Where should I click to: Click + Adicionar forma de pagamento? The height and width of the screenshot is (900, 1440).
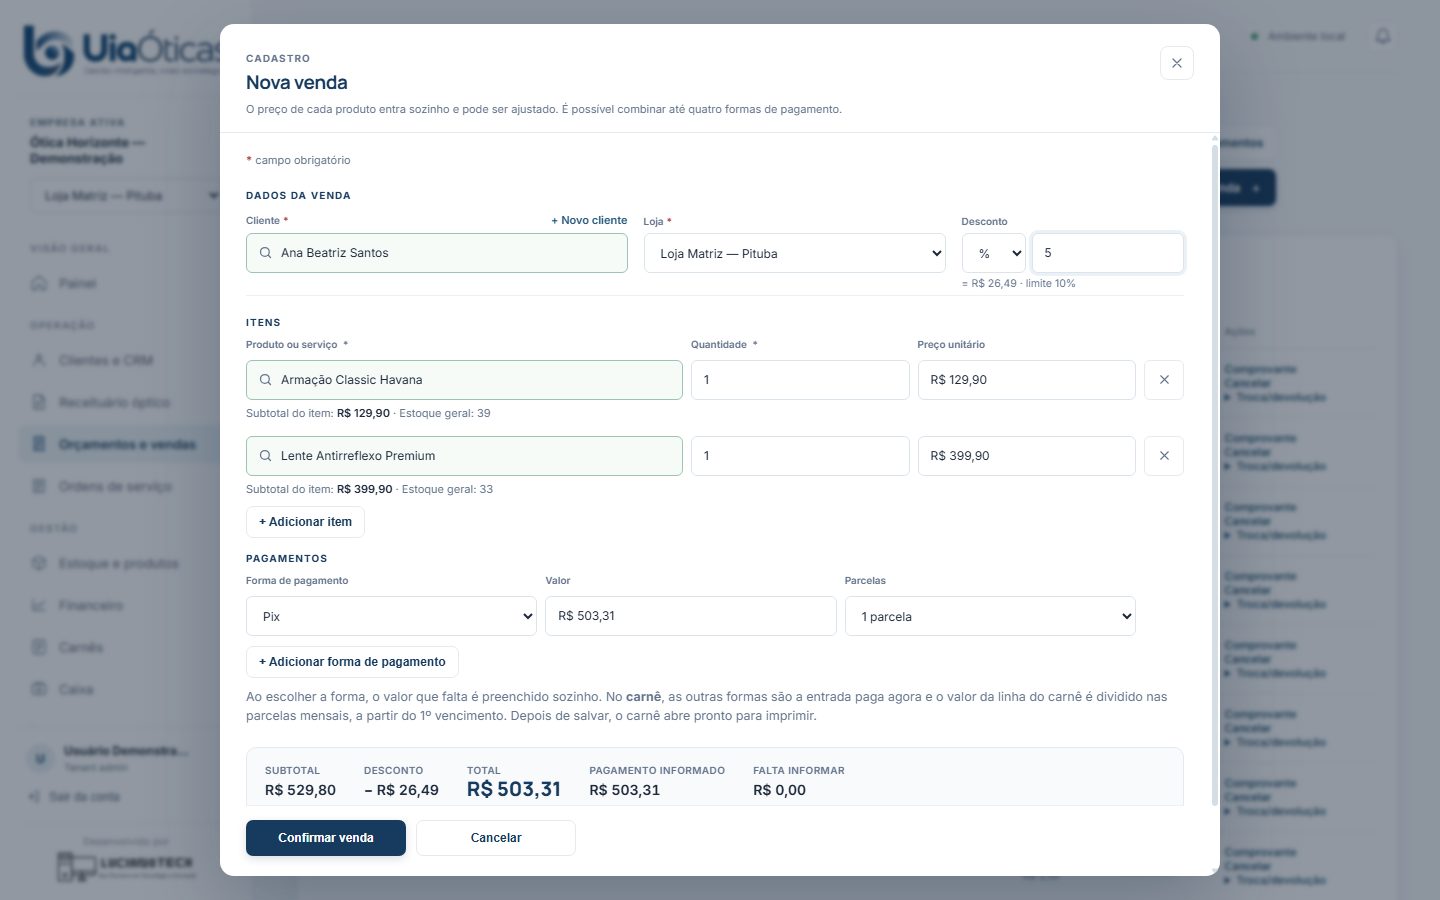tap(352, 662)
